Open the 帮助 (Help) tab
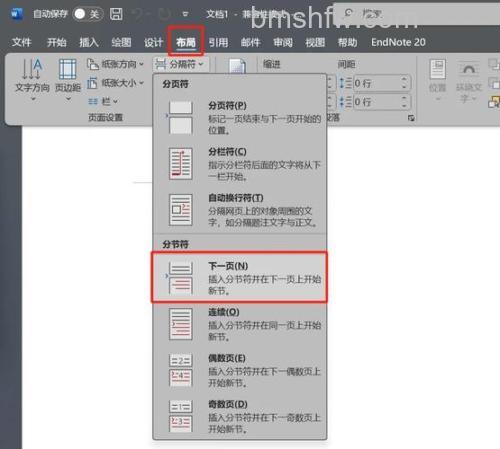The image size is (500, 449). 347,42
